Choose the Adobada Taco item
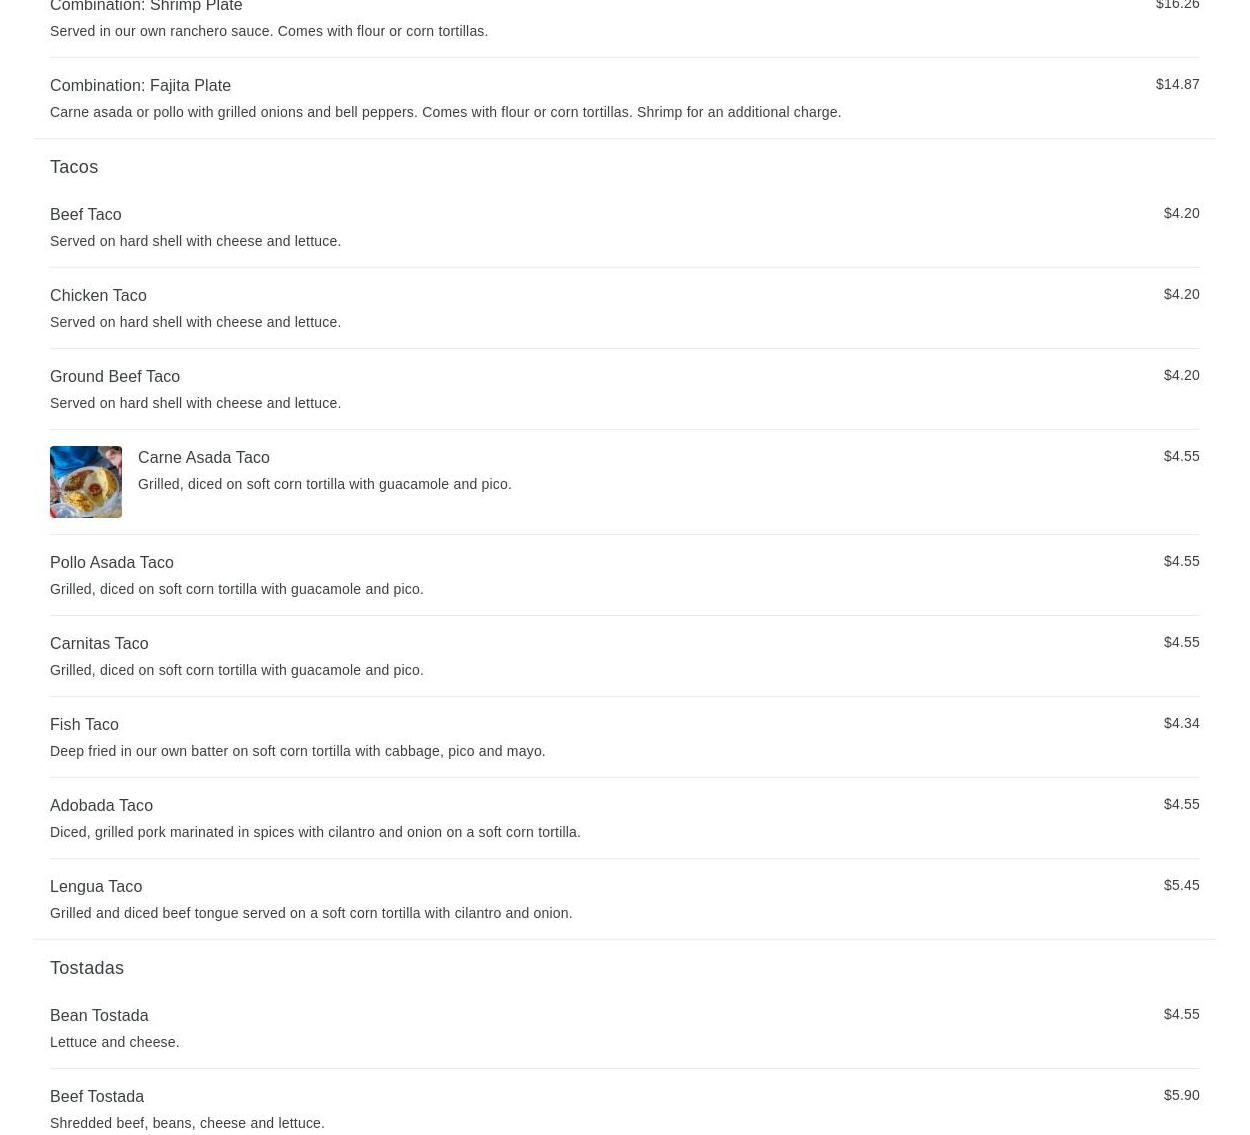This screenshot has height=1135, width=1250. tap(624, 818)
